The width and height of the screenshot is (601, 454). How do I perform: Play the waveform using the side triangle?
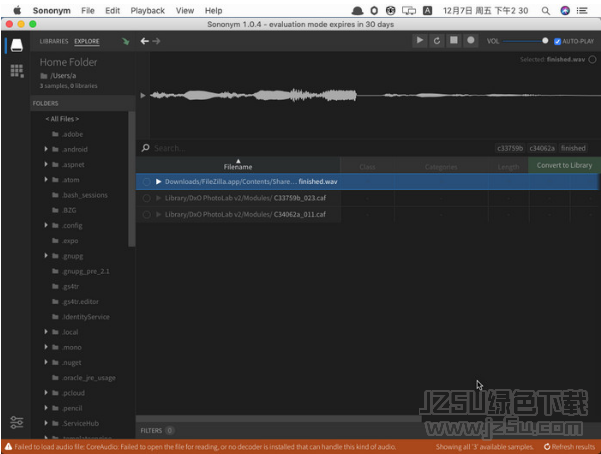(143, 95)
